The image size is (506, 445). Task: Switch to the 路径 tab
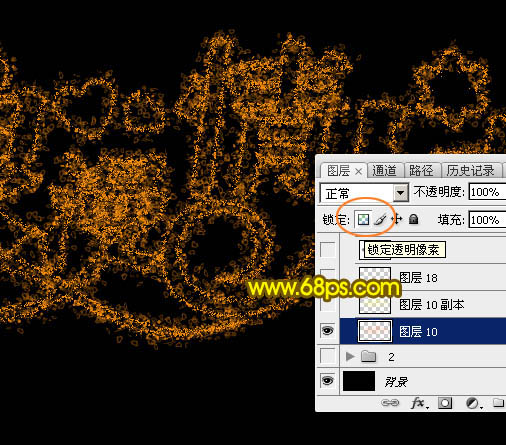point(421,171)
